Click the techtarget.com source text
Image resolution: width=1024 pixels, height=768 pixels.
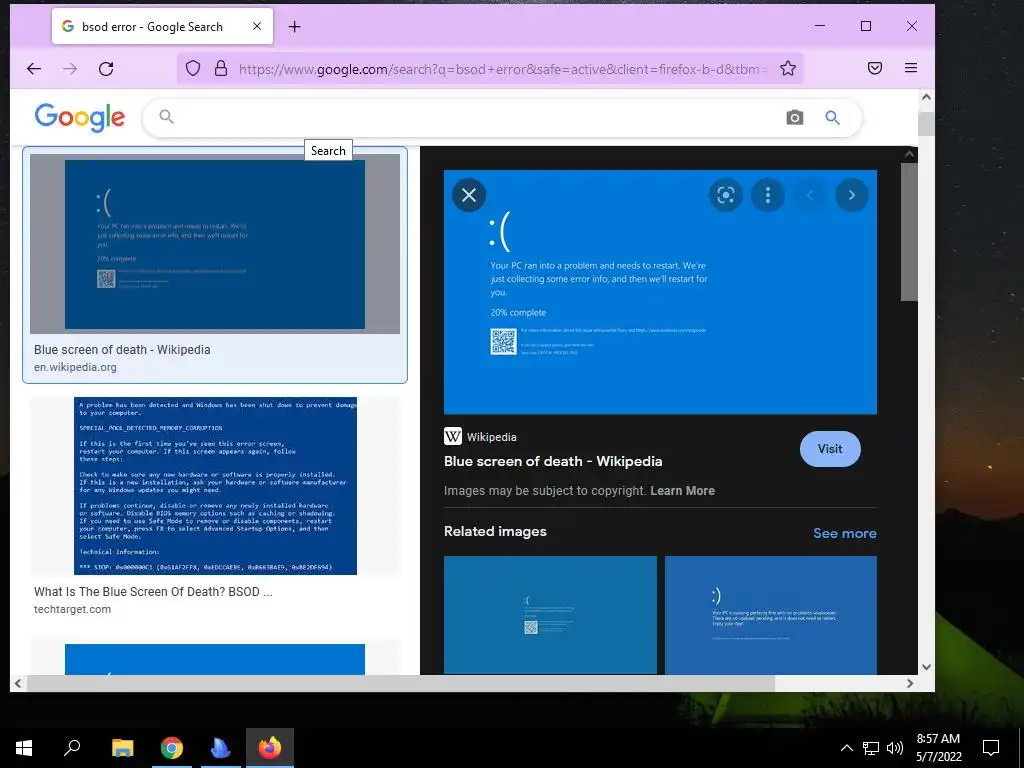click(72, 609)
